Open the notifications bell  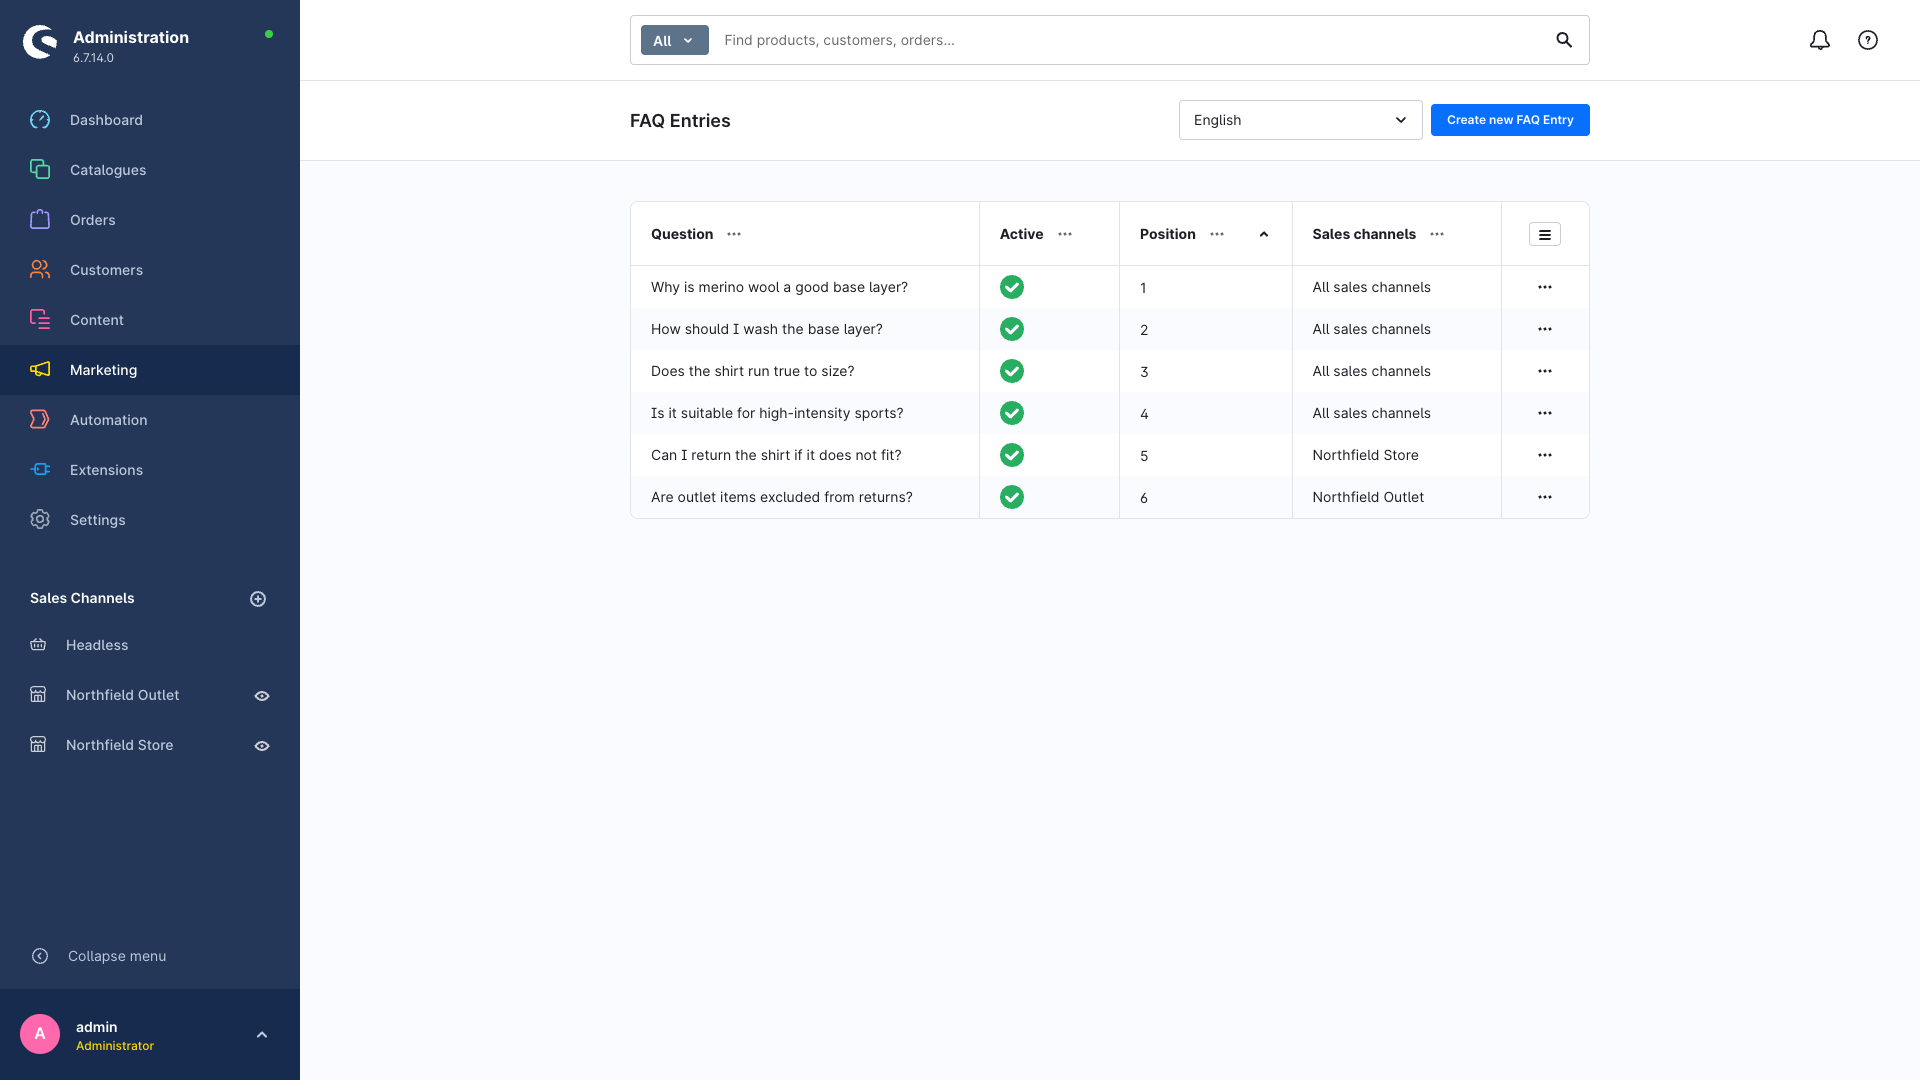click(x=1820, y=40)
